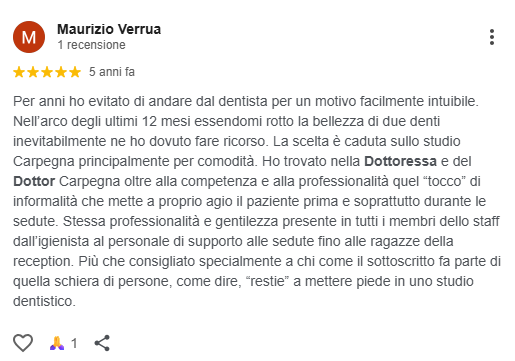Image resolution: width=515 pixels, height=361 pixels.
Task: Open the three-dot options menu
Action: coord(492,37)
